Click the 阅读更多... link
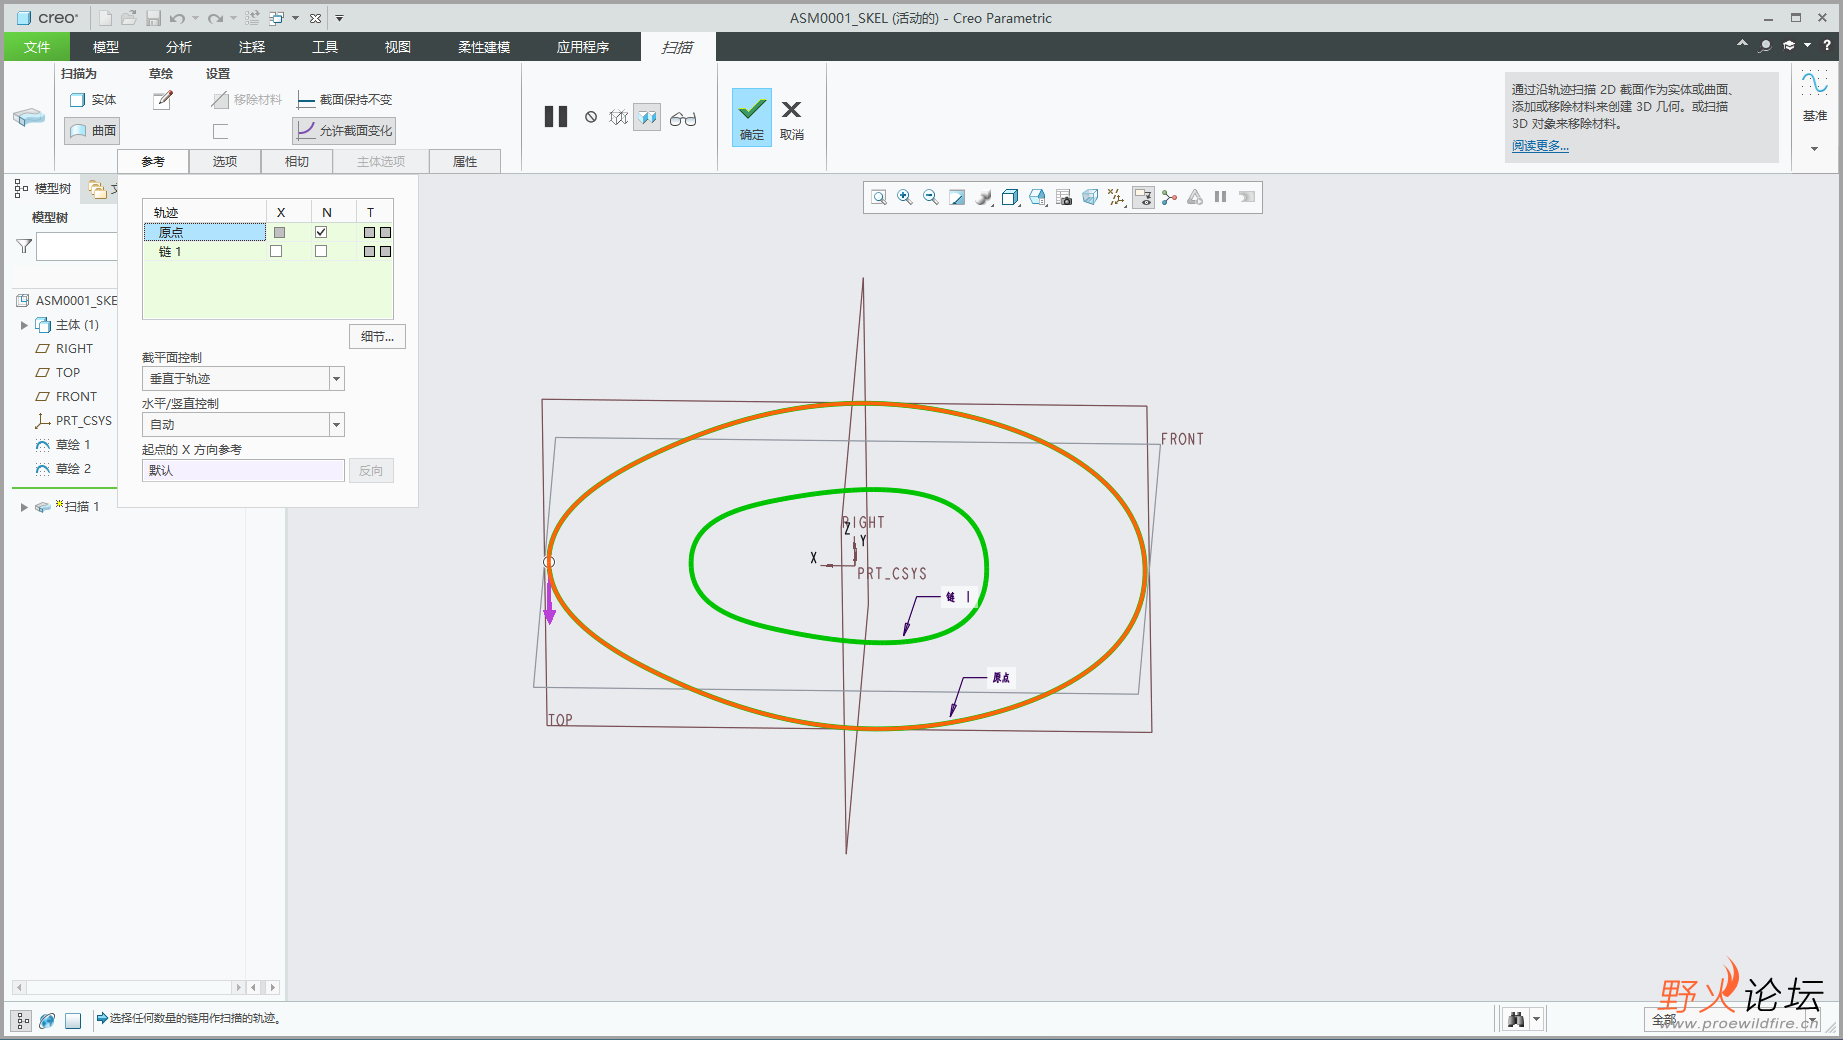 coord(1540,146)
